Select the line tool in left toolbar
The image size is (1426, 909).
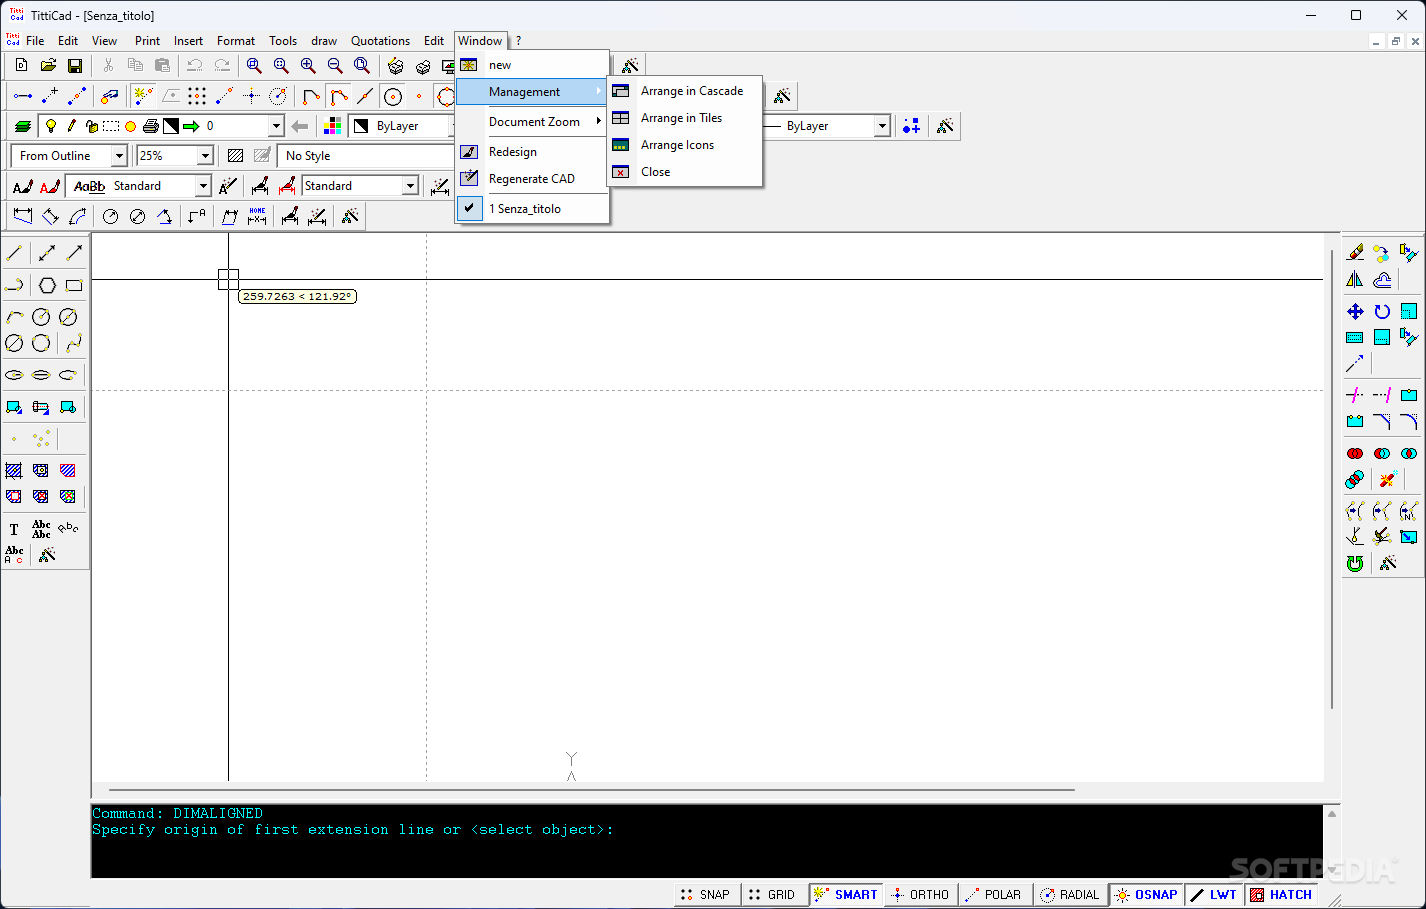tap(14, 253)
